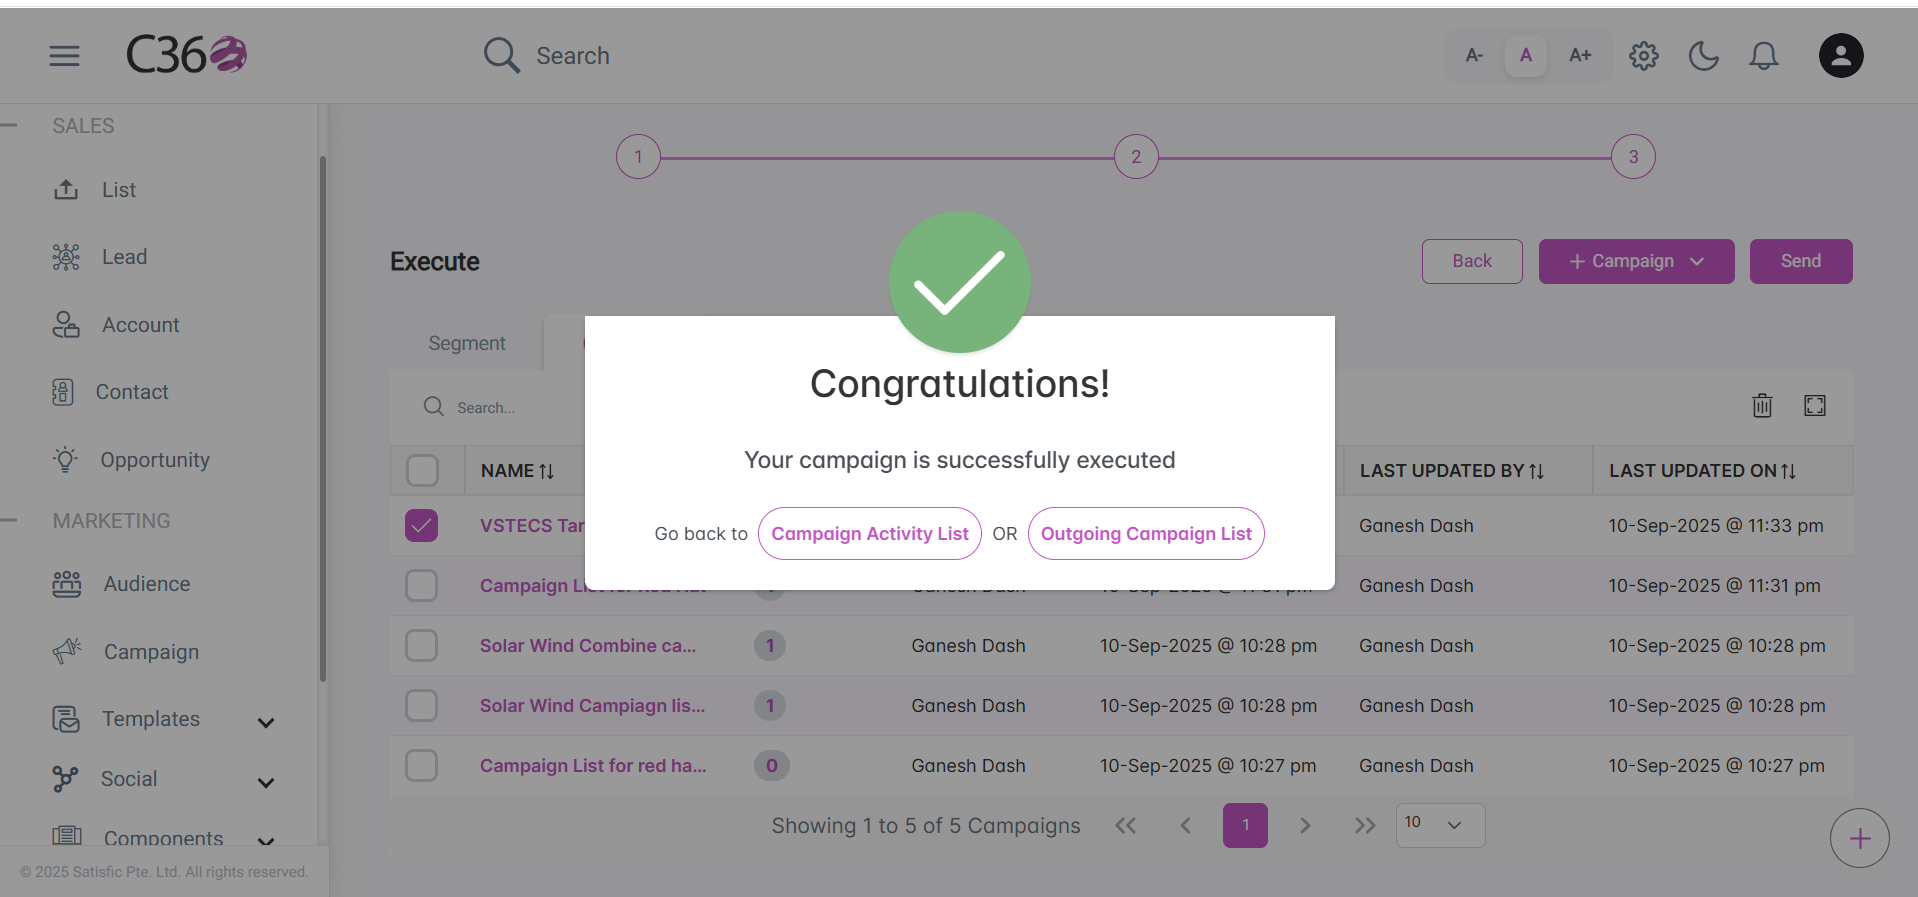Go to the Campaign Activity List
Image resolution: width=1918 pixels, height=897 pixels.
(x=870, y=534)
